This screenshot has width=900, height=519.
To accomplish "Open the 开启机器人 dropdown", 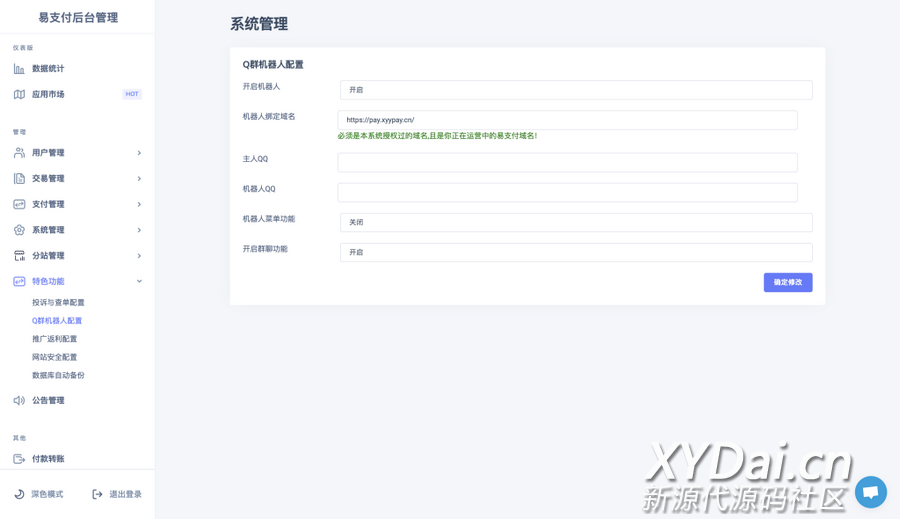I will click(x=575, y=90).
